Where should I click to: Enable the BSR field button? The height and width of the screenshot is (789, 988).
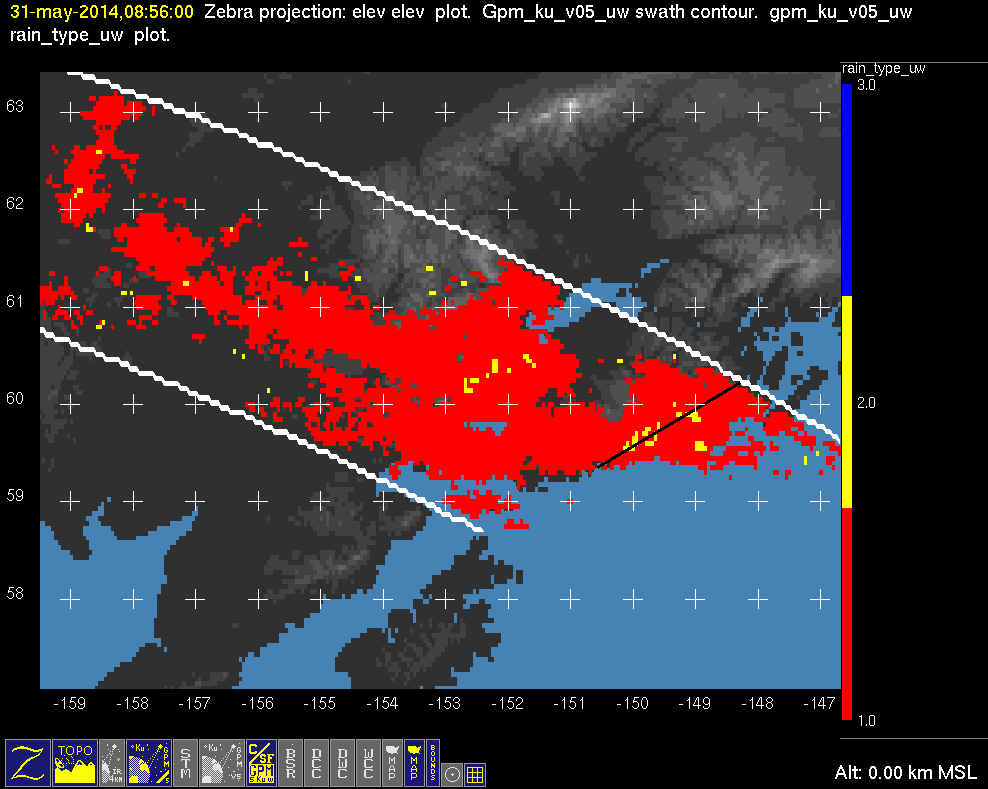coord(290,761)
